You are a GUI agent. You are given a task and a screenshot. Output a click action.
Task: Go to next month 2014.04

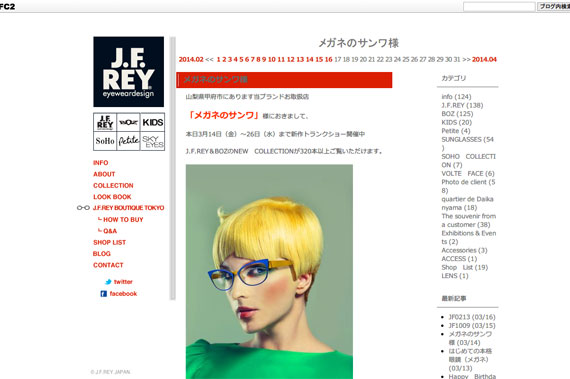click(x=484, y=59)
